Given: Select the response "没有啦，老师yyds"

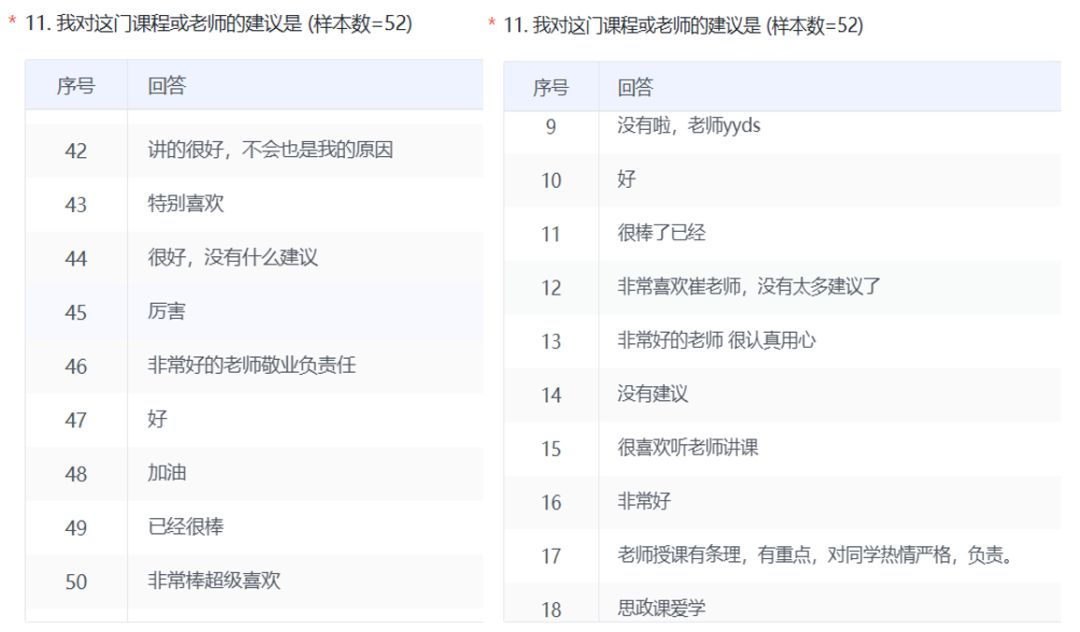Looking at the screenshot, I should [x=689, y=126].
